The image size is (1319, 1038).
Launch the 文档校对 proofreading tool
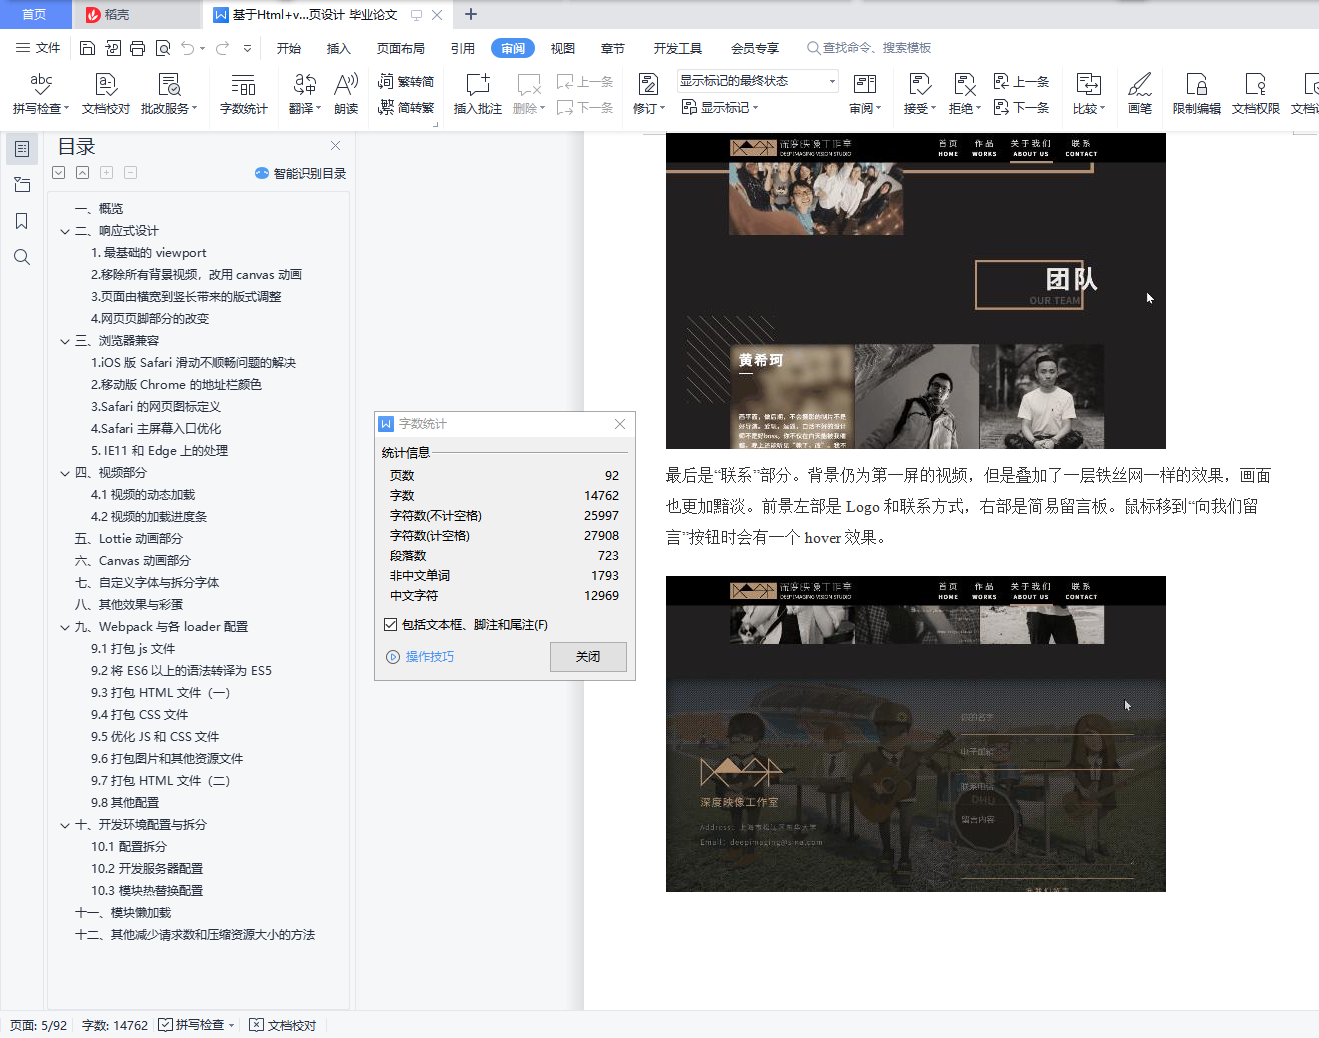click(106, 94)
